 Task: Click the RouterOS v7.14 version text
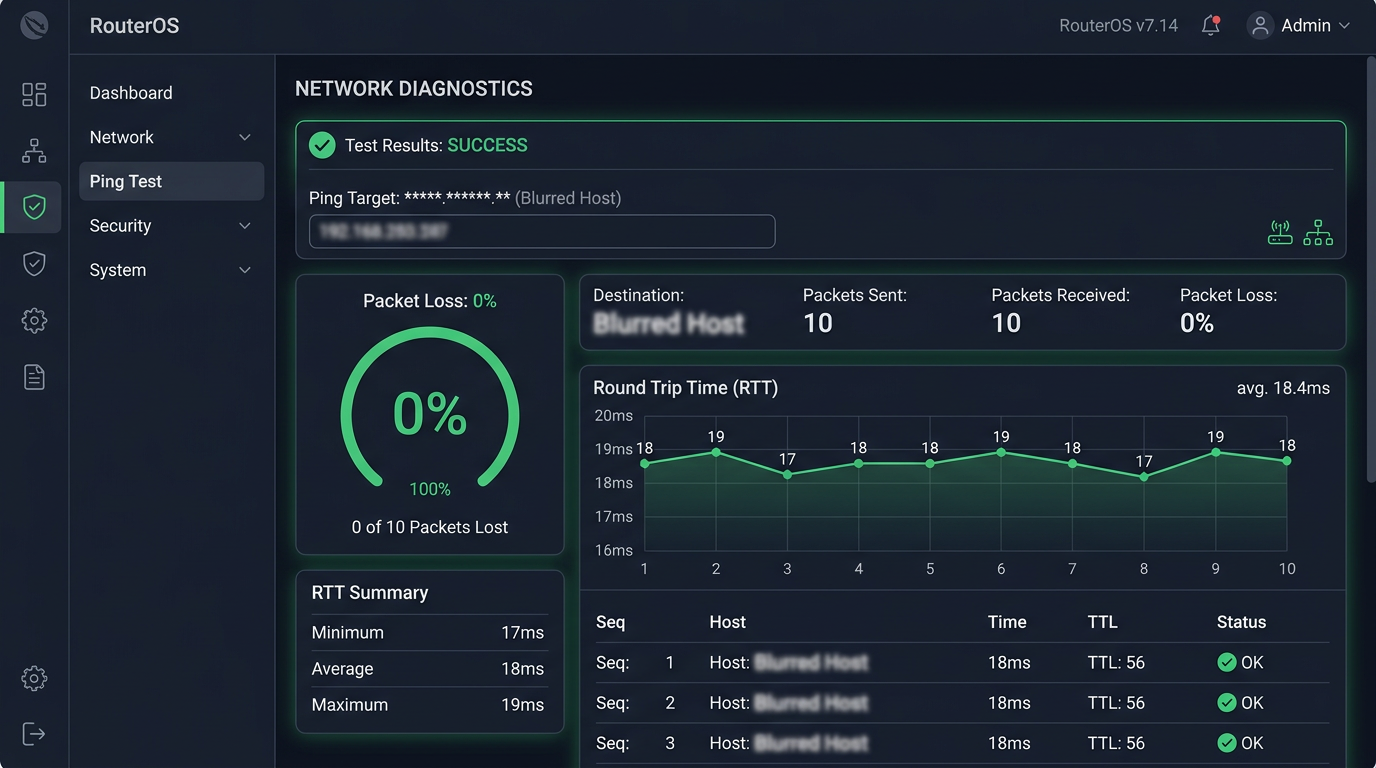pos(1118,26)
